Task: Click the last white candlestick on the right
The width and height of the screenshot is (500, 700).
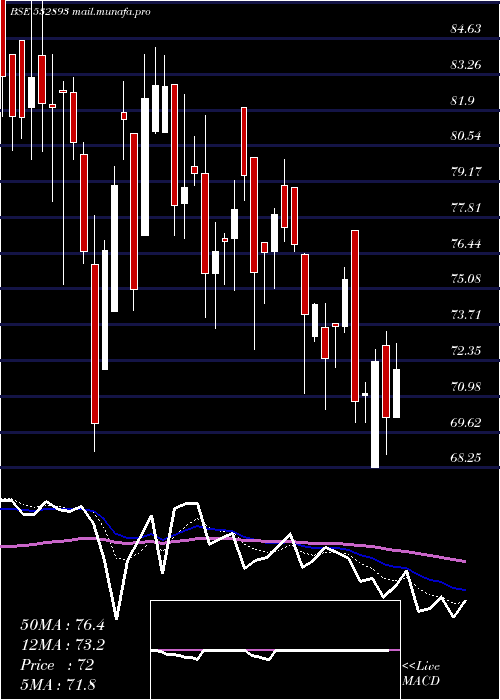Action: click(396, 393)
